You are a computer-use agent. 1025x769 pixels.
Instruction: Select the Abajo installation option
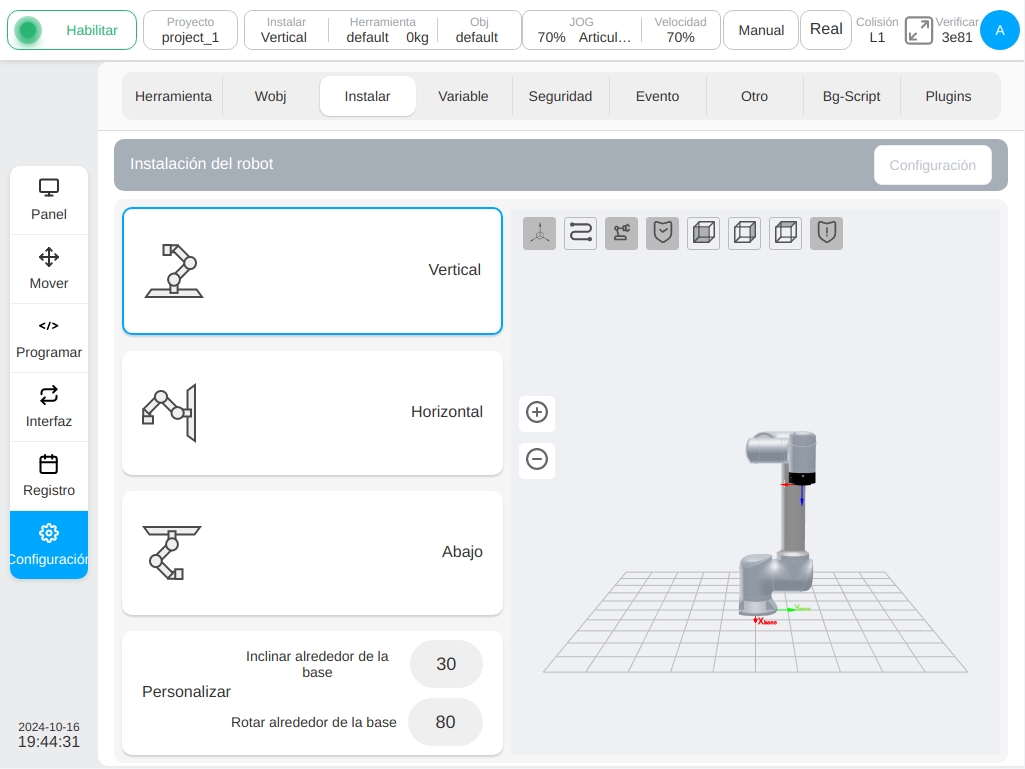pos(312,553)
